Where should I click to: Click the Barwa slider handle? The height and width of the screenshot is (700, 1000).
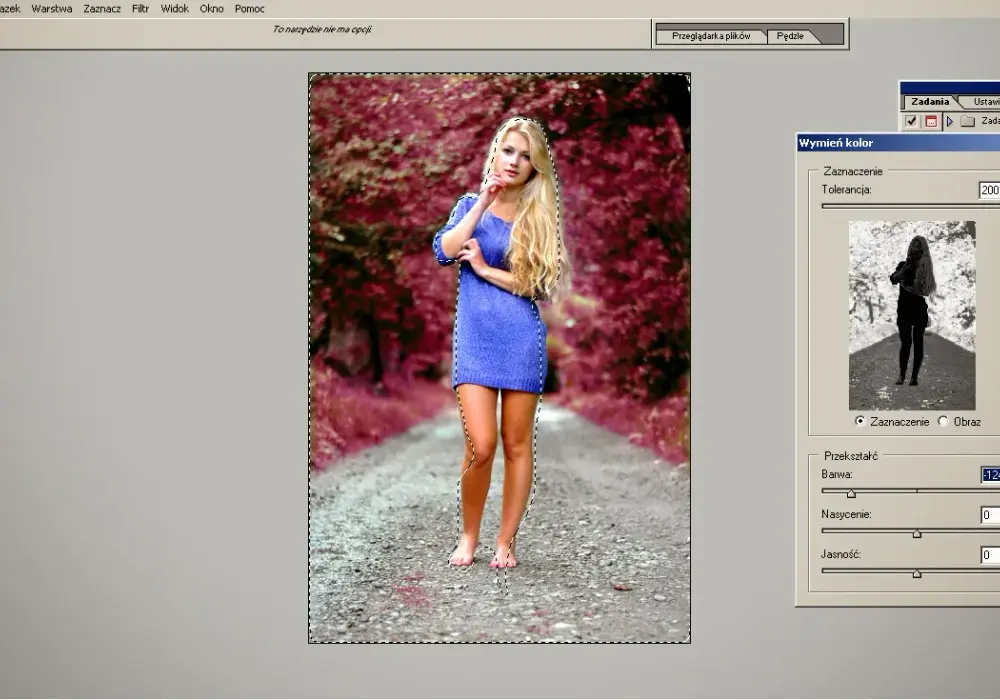(851, 493)
